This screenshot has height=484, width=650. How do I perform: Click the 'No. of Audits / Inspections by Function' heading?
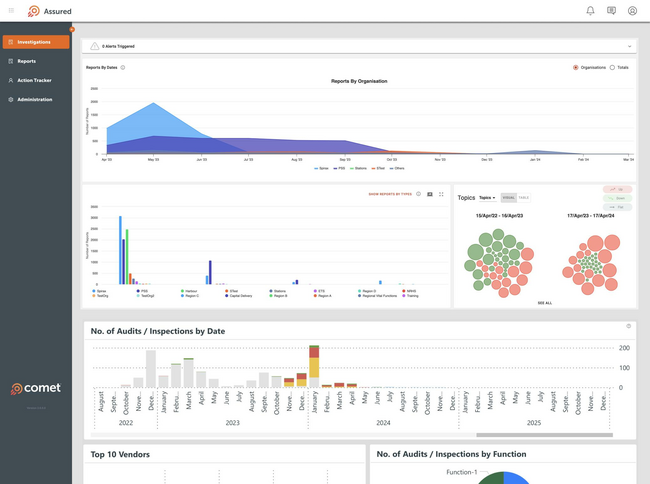click(x=451, y=454)
